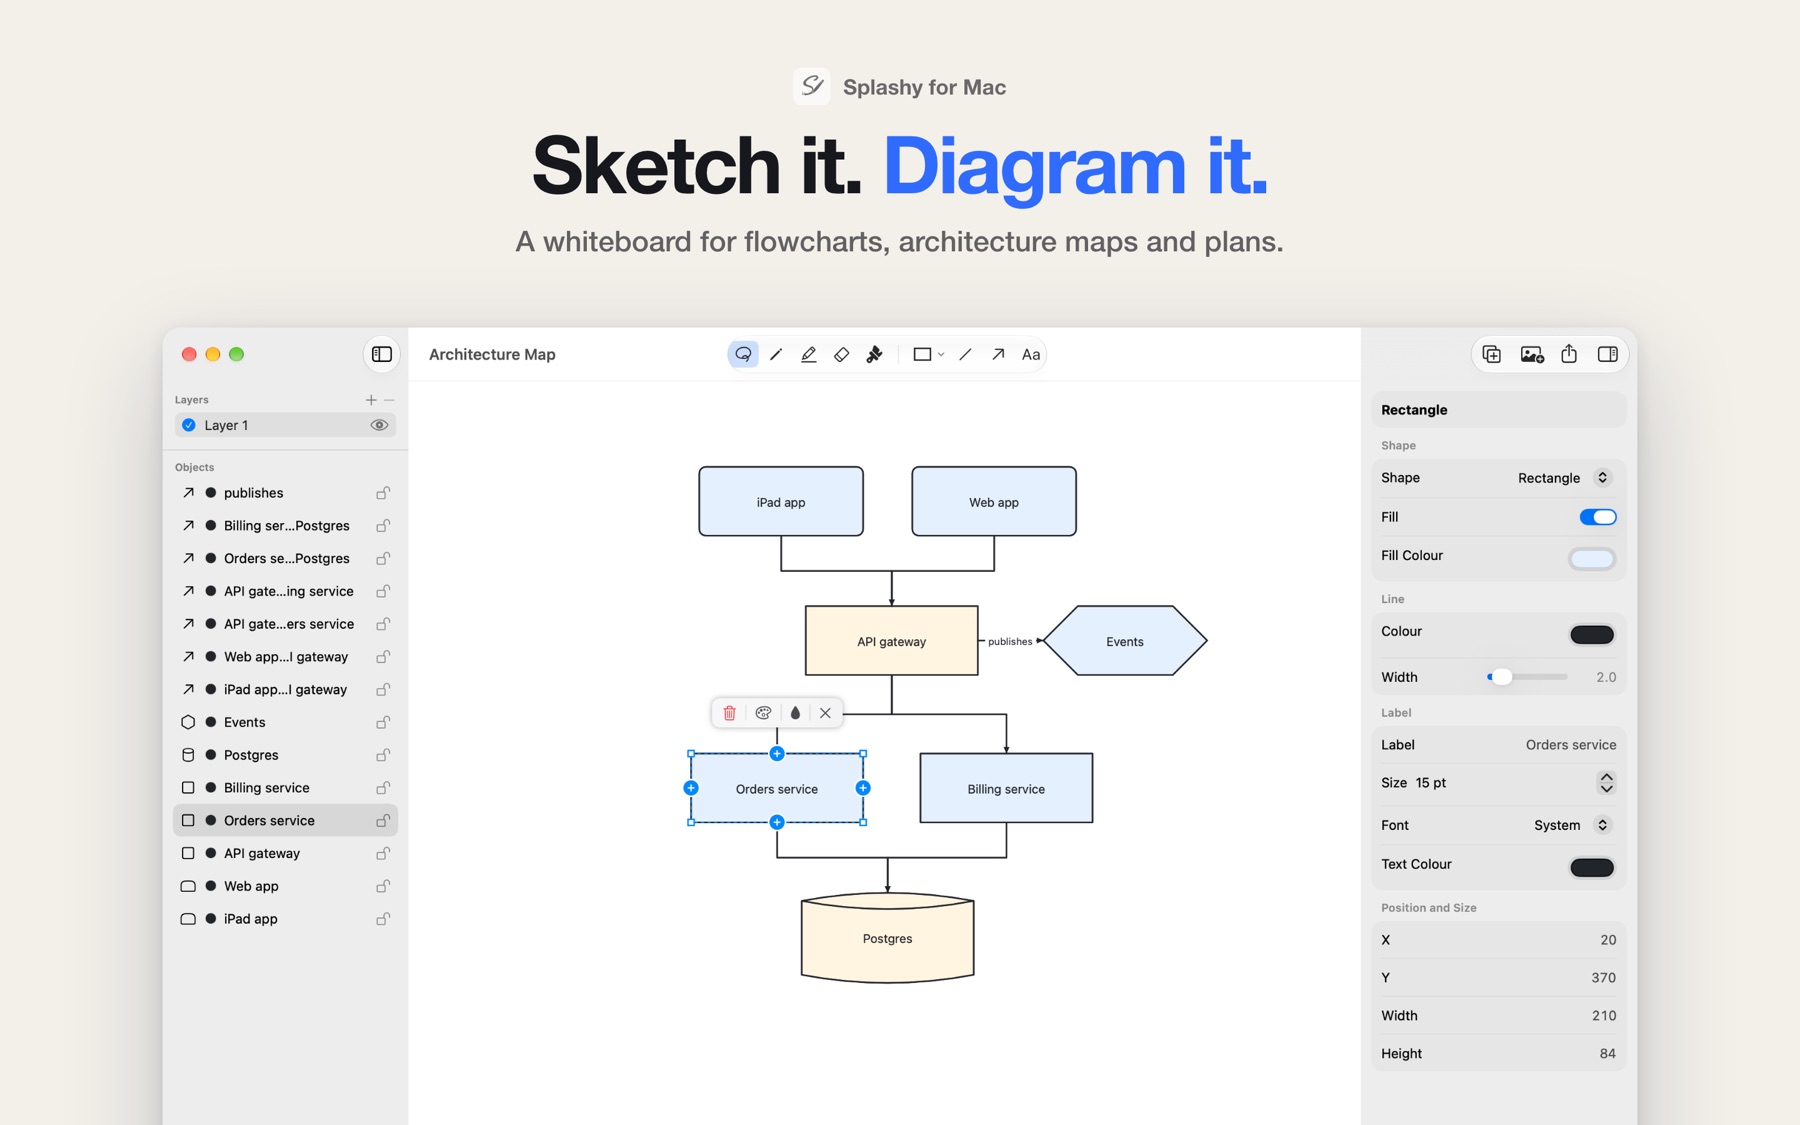Viewport: 1800px width, 1125px height.
Task: Toggle the Fill switch
Action: point(1597,517)
